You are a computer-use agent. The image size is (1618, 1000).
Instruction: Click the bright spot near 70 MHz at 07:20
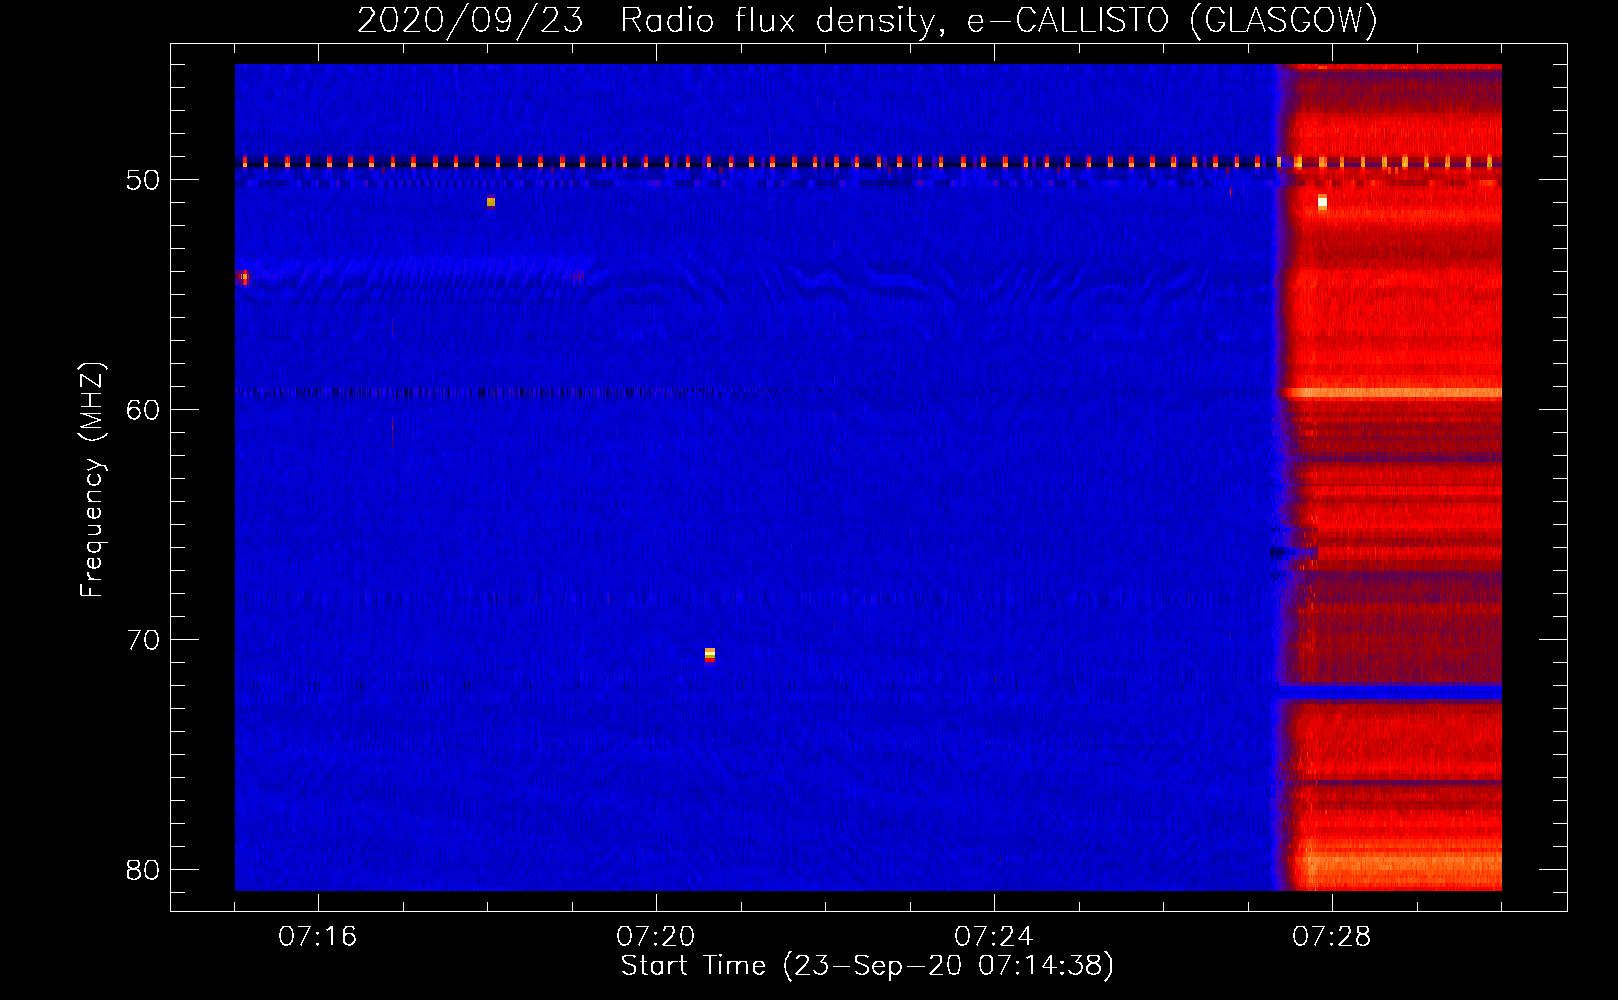click(x=710, y=654)
